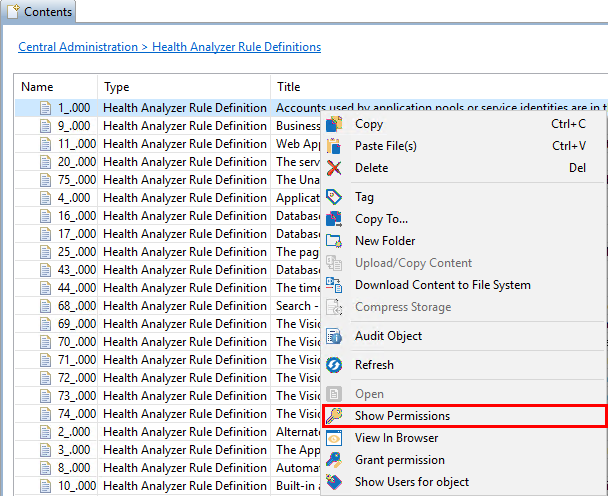Click the Audit Object icon
Screen dimensions: 608x496
point(335,336)
